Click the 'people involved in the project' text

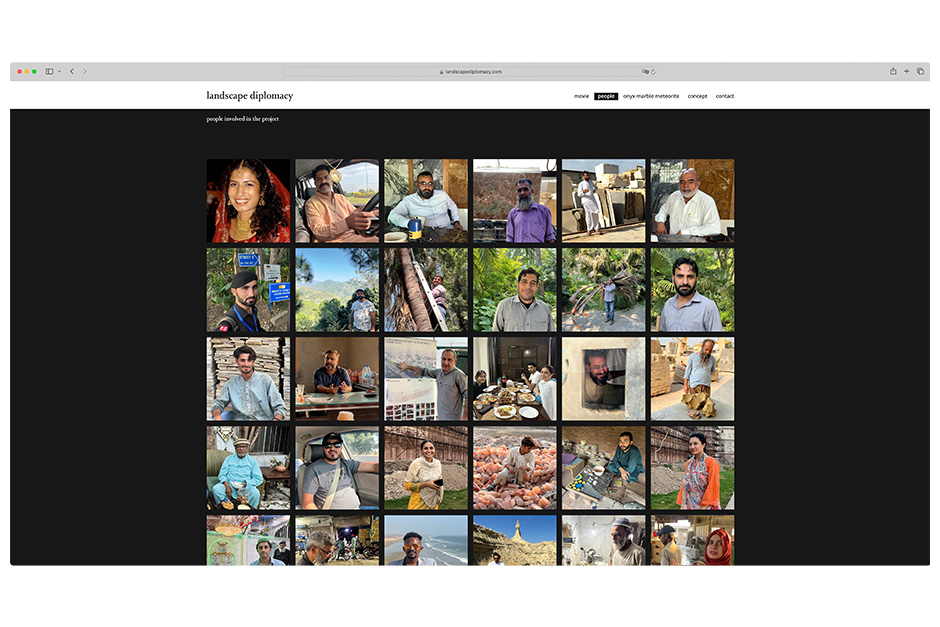click(242, 119)
